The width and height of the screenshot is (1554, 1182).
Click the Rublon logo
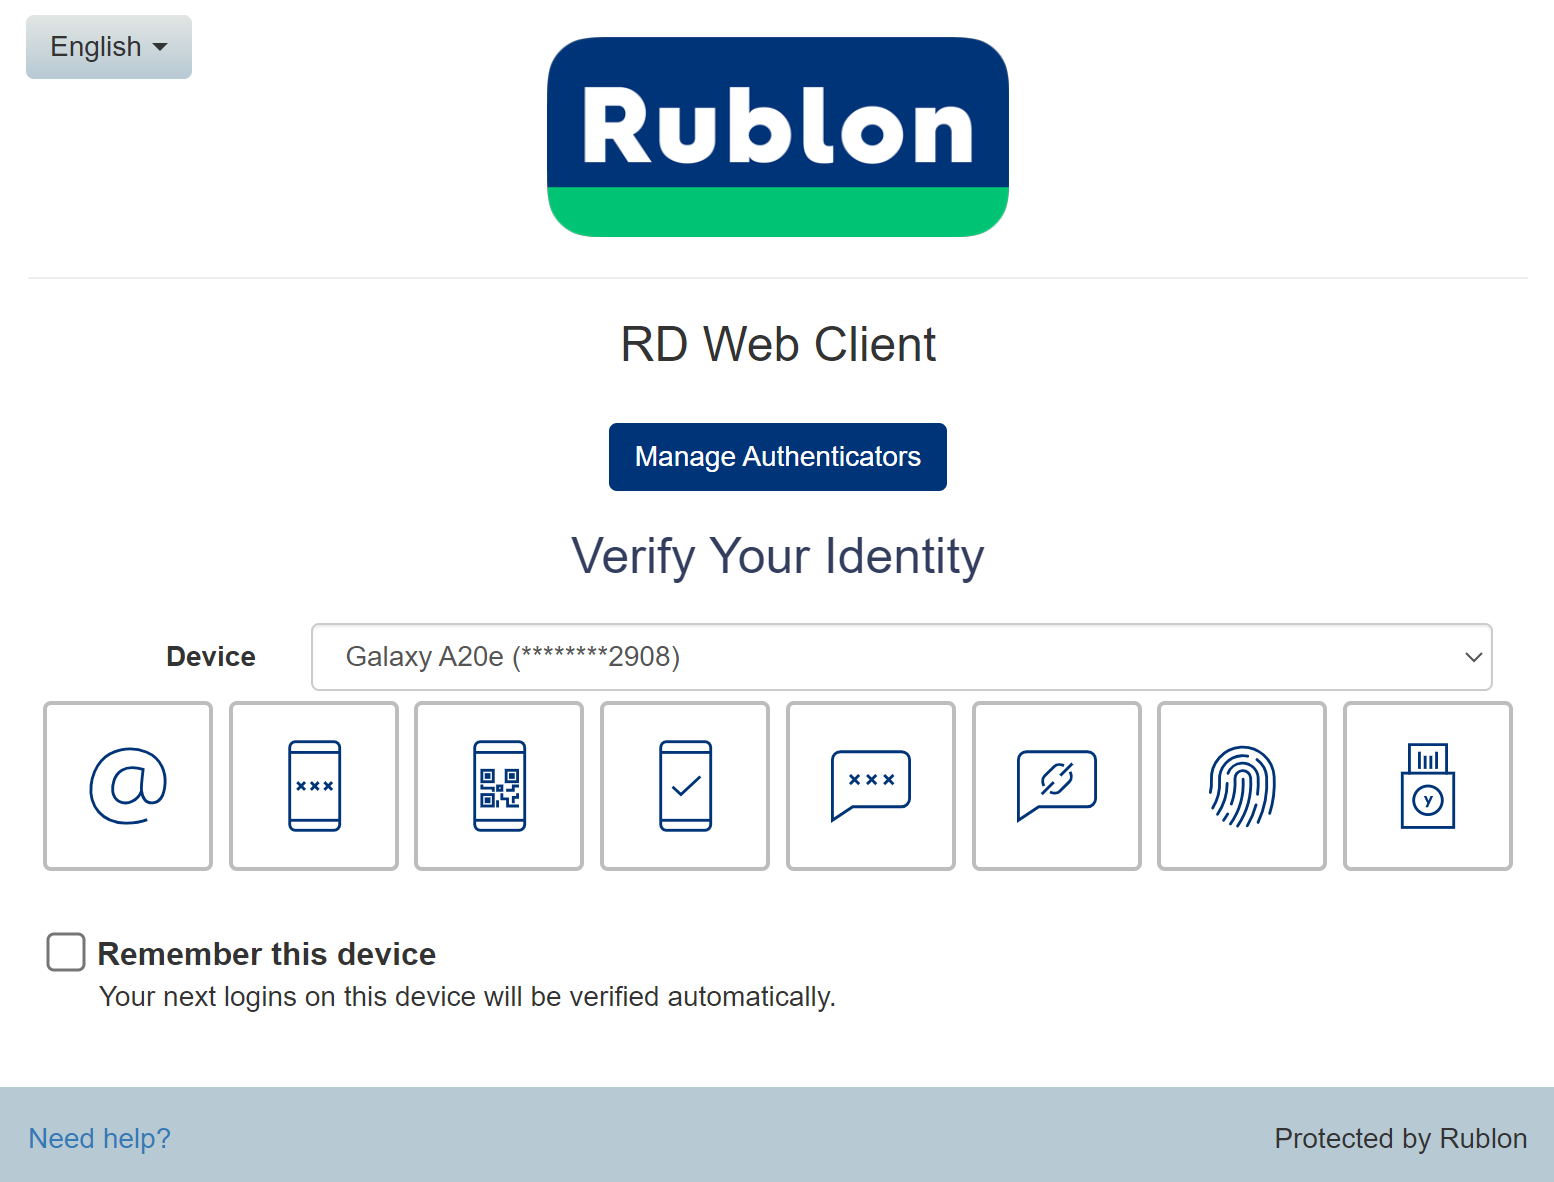point(778,136)
